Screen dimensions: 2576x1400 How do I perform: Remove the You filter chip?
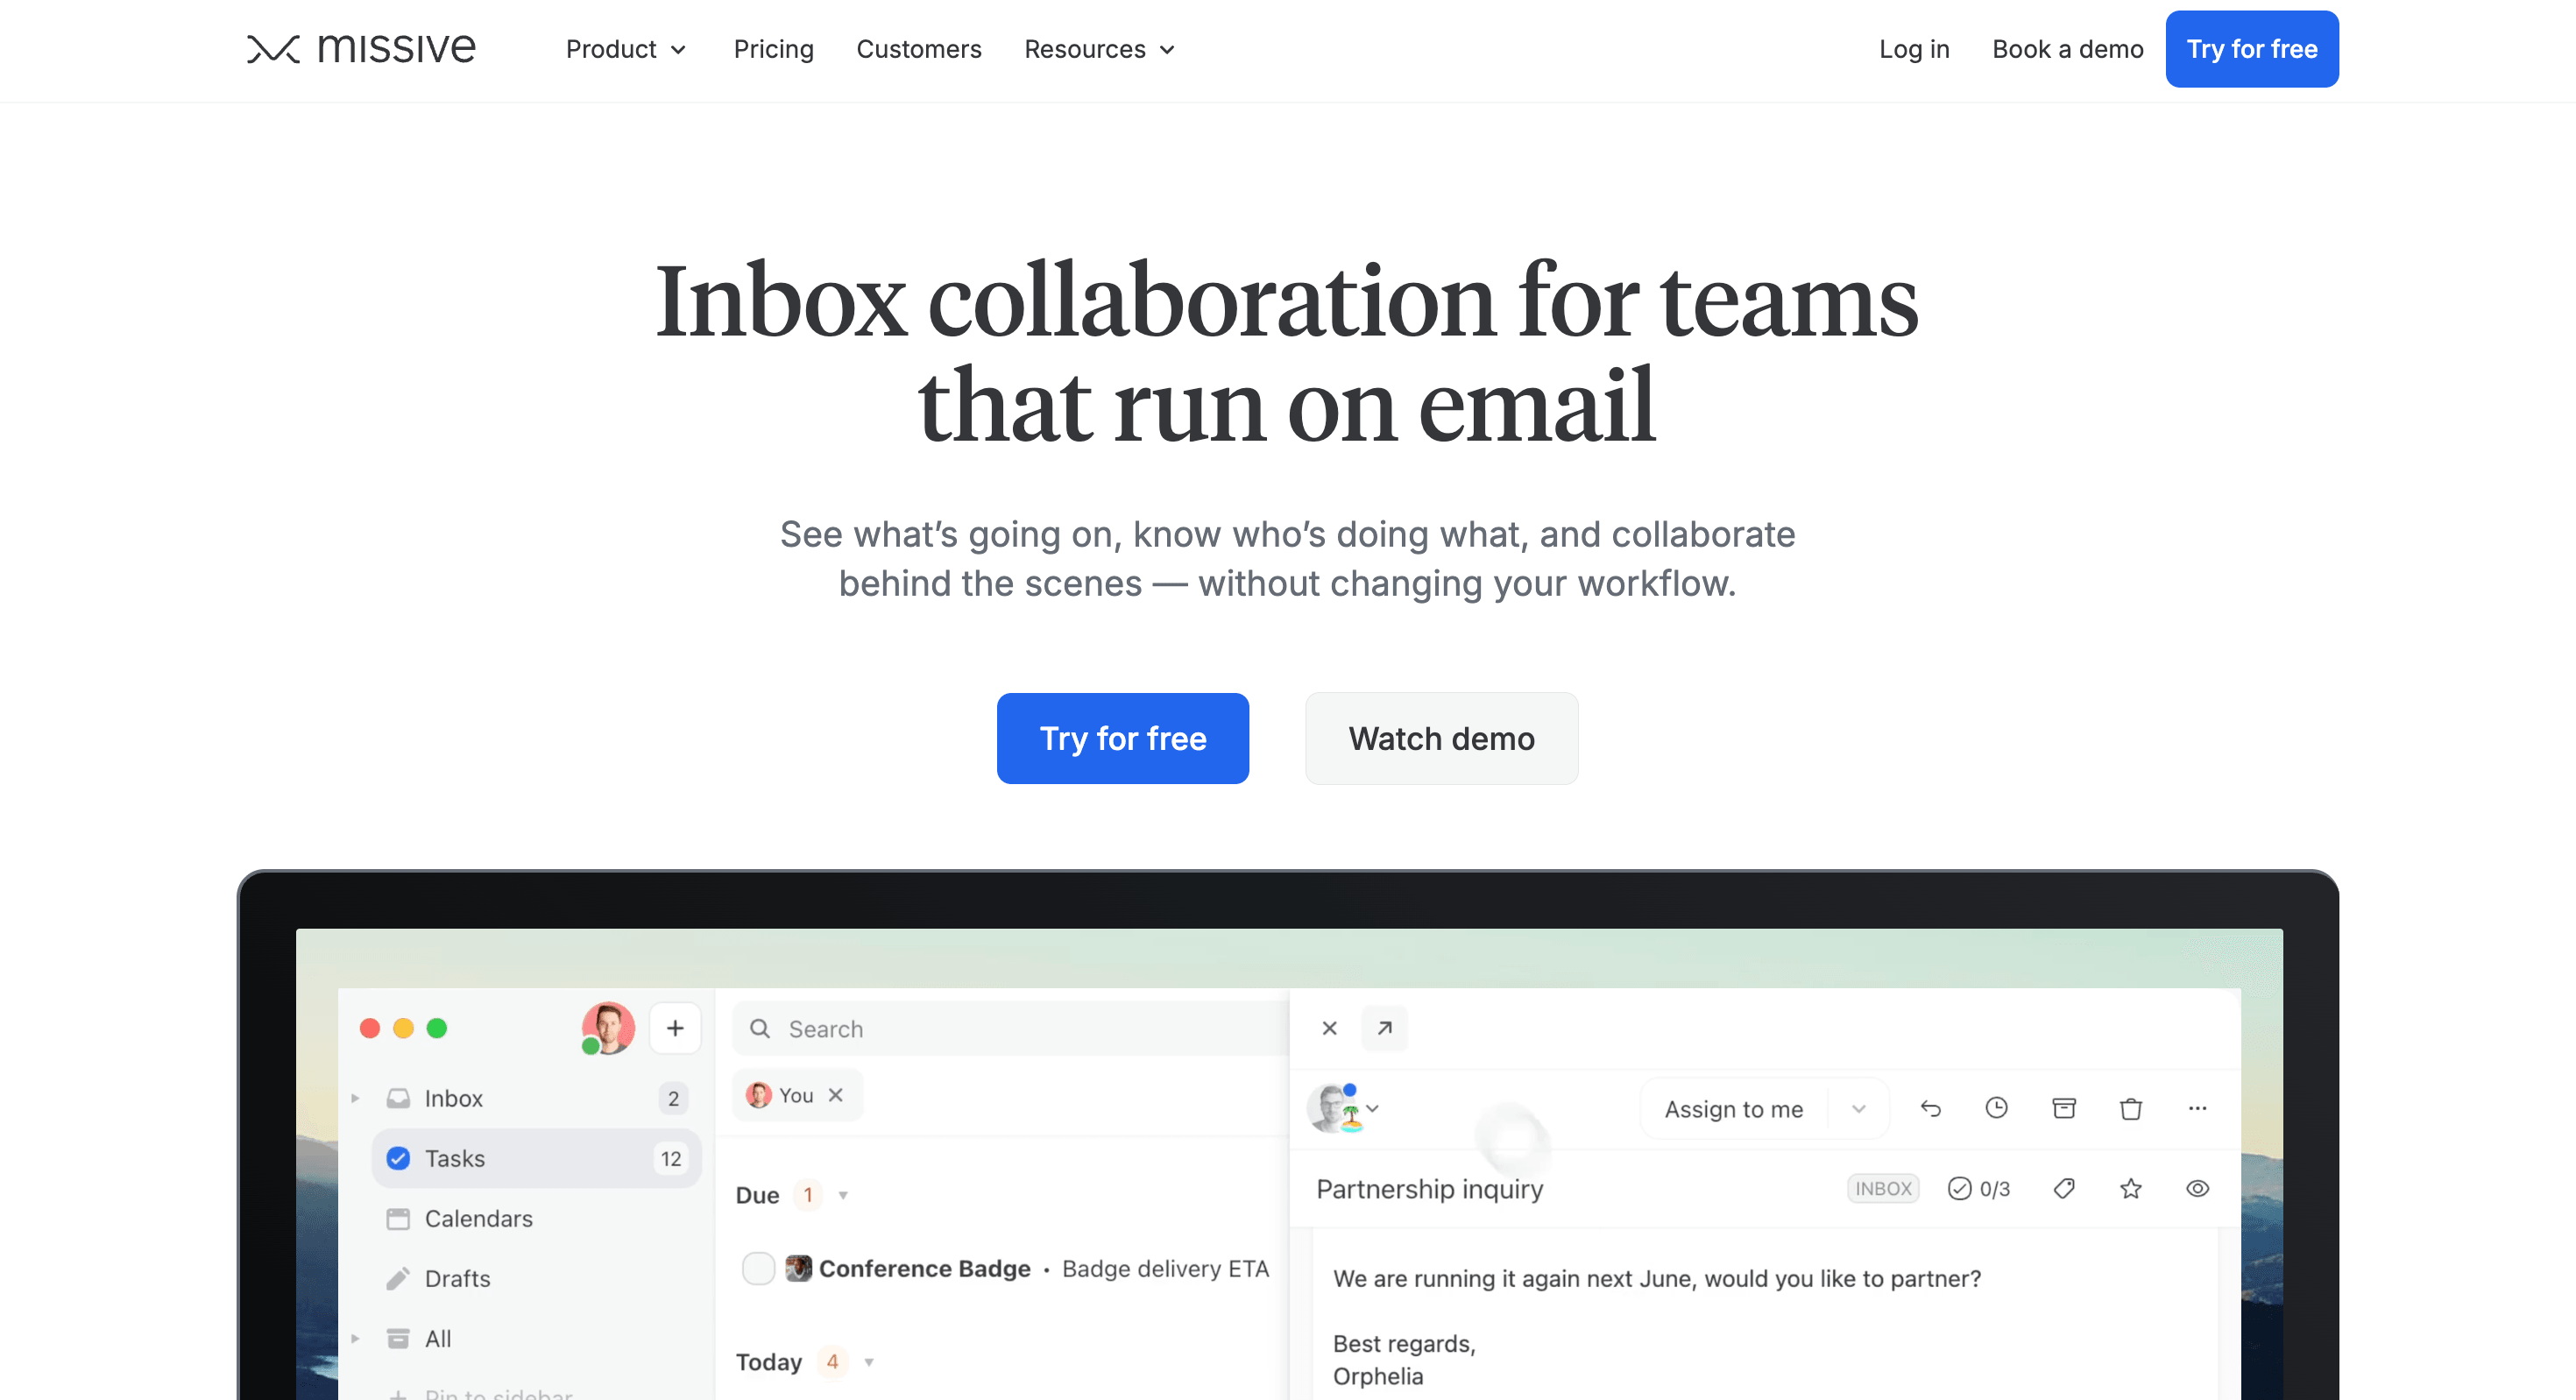[836, 1095]
